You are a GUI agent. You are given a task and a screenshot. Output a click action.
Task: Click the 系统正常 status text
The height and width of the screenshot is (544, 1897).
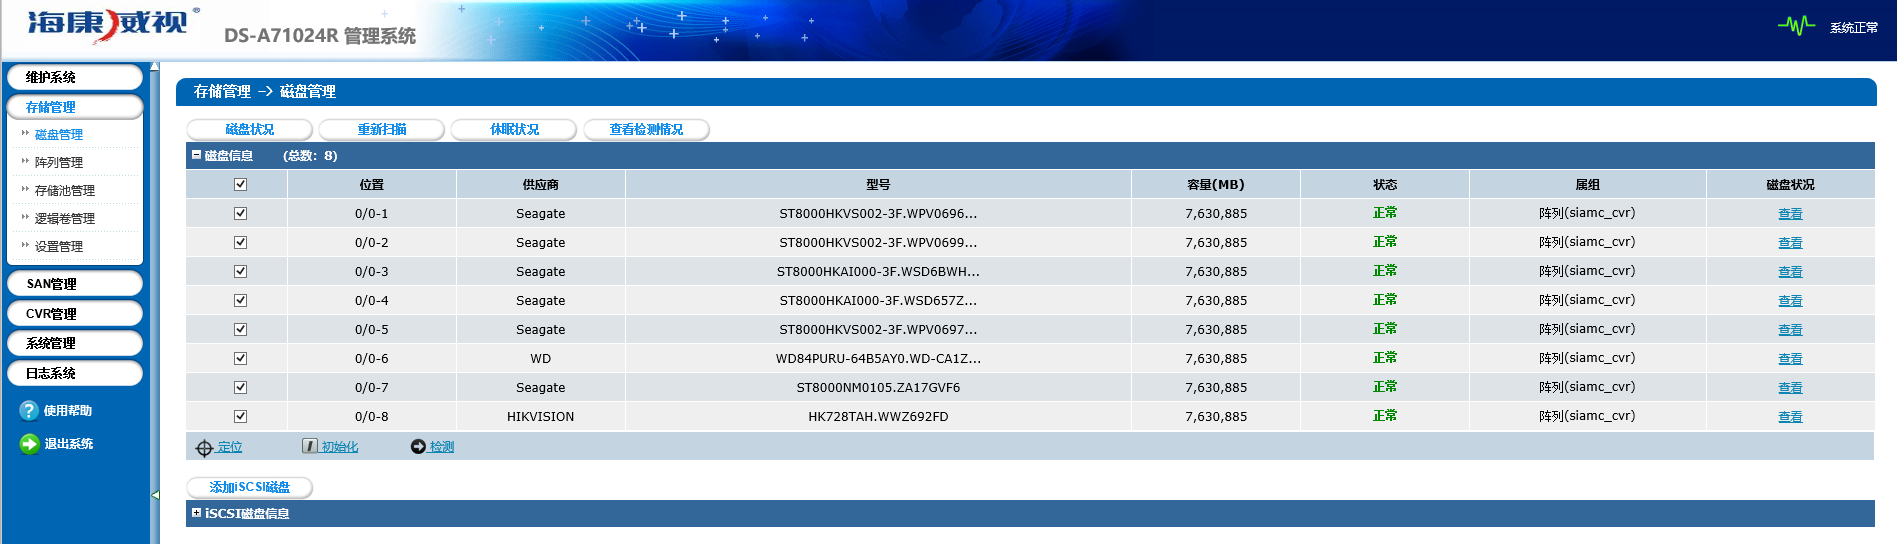[x=1854, y=28]
